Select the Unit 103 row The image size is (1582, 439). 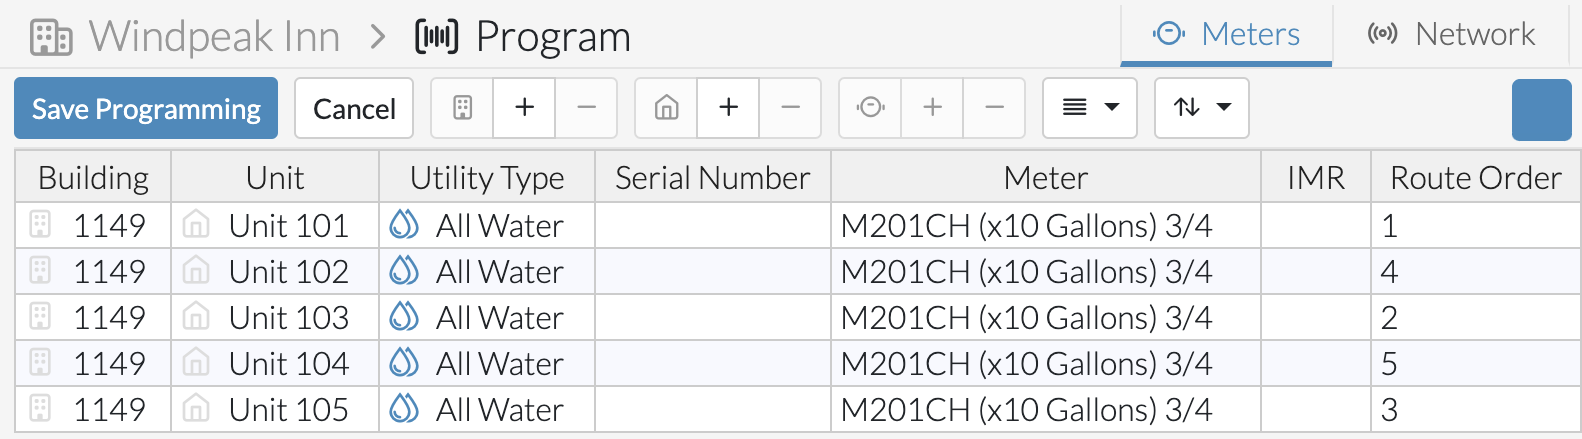coord(798,318)
